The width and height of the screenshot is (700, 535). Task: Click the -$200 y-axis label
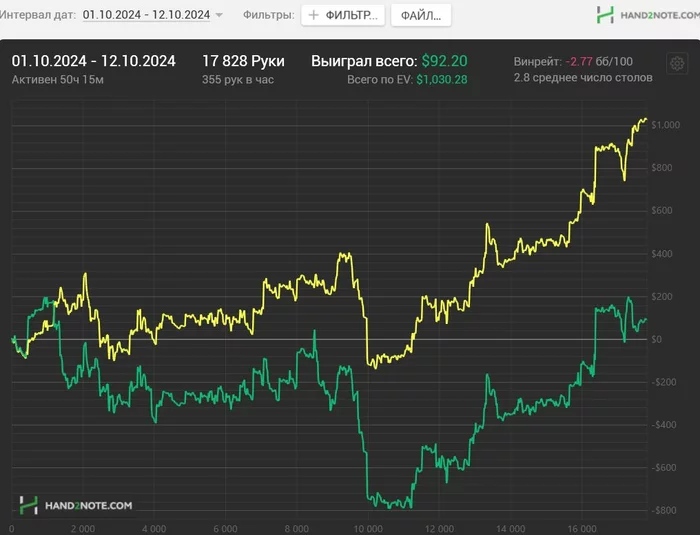tap(662, 382)
